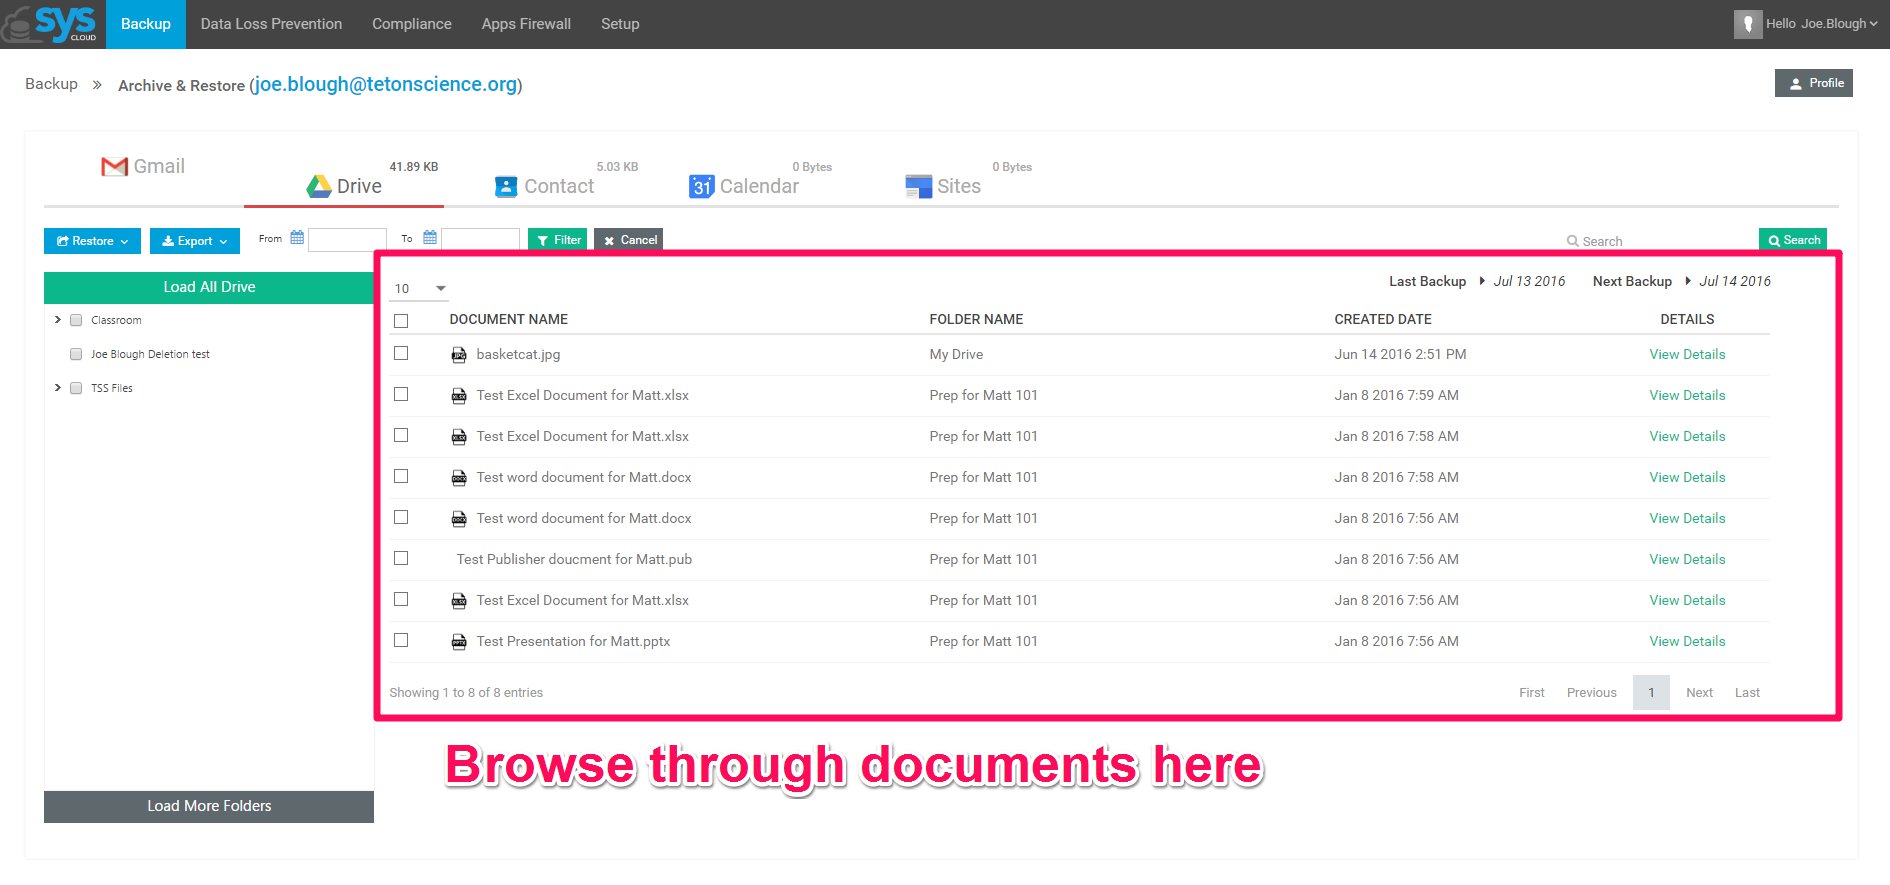
Task: Open the Apps Firewall menu
Action: [526, 24]
